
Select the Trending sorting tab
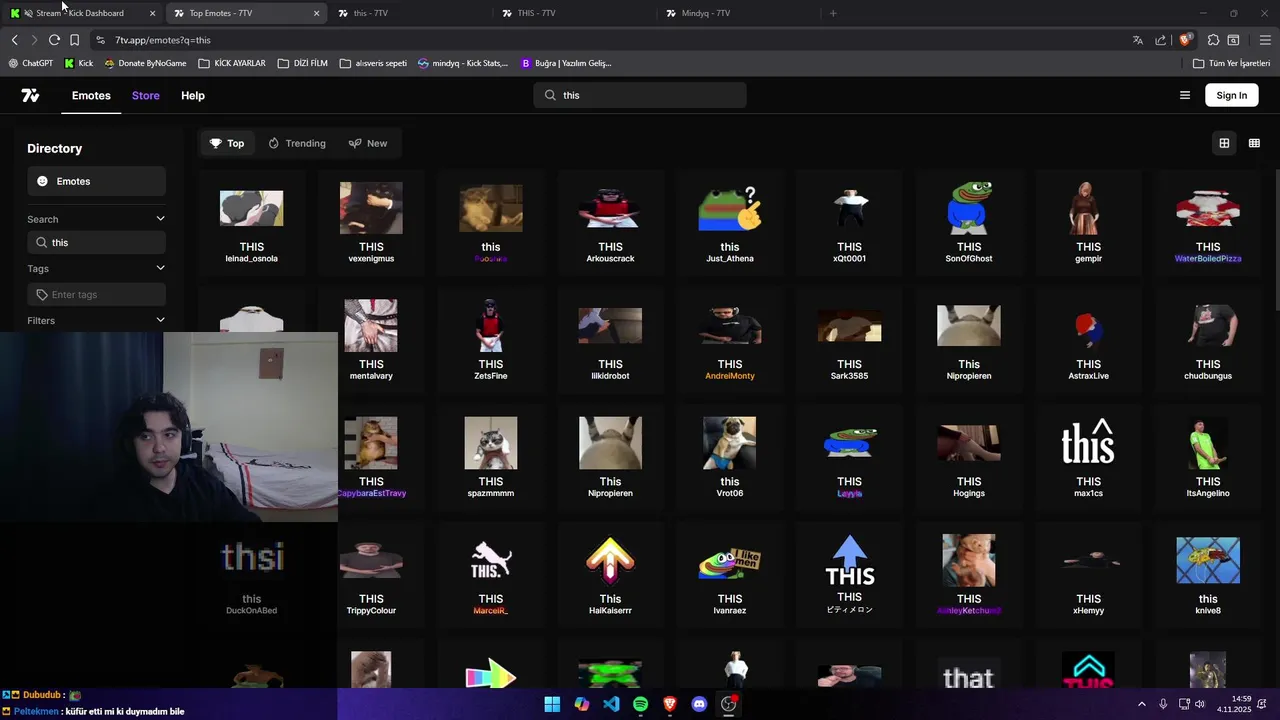[297, 143]
